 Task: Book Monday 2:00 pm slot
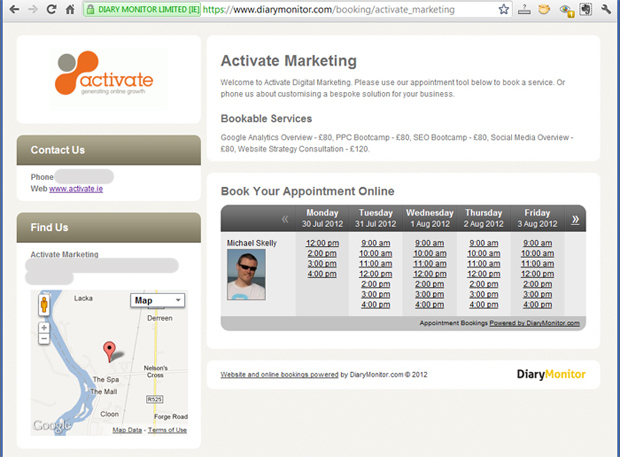tap(322, 253)
